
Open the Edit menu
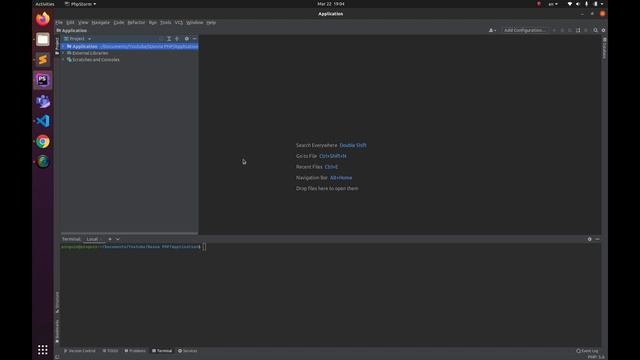coord(70,22)
